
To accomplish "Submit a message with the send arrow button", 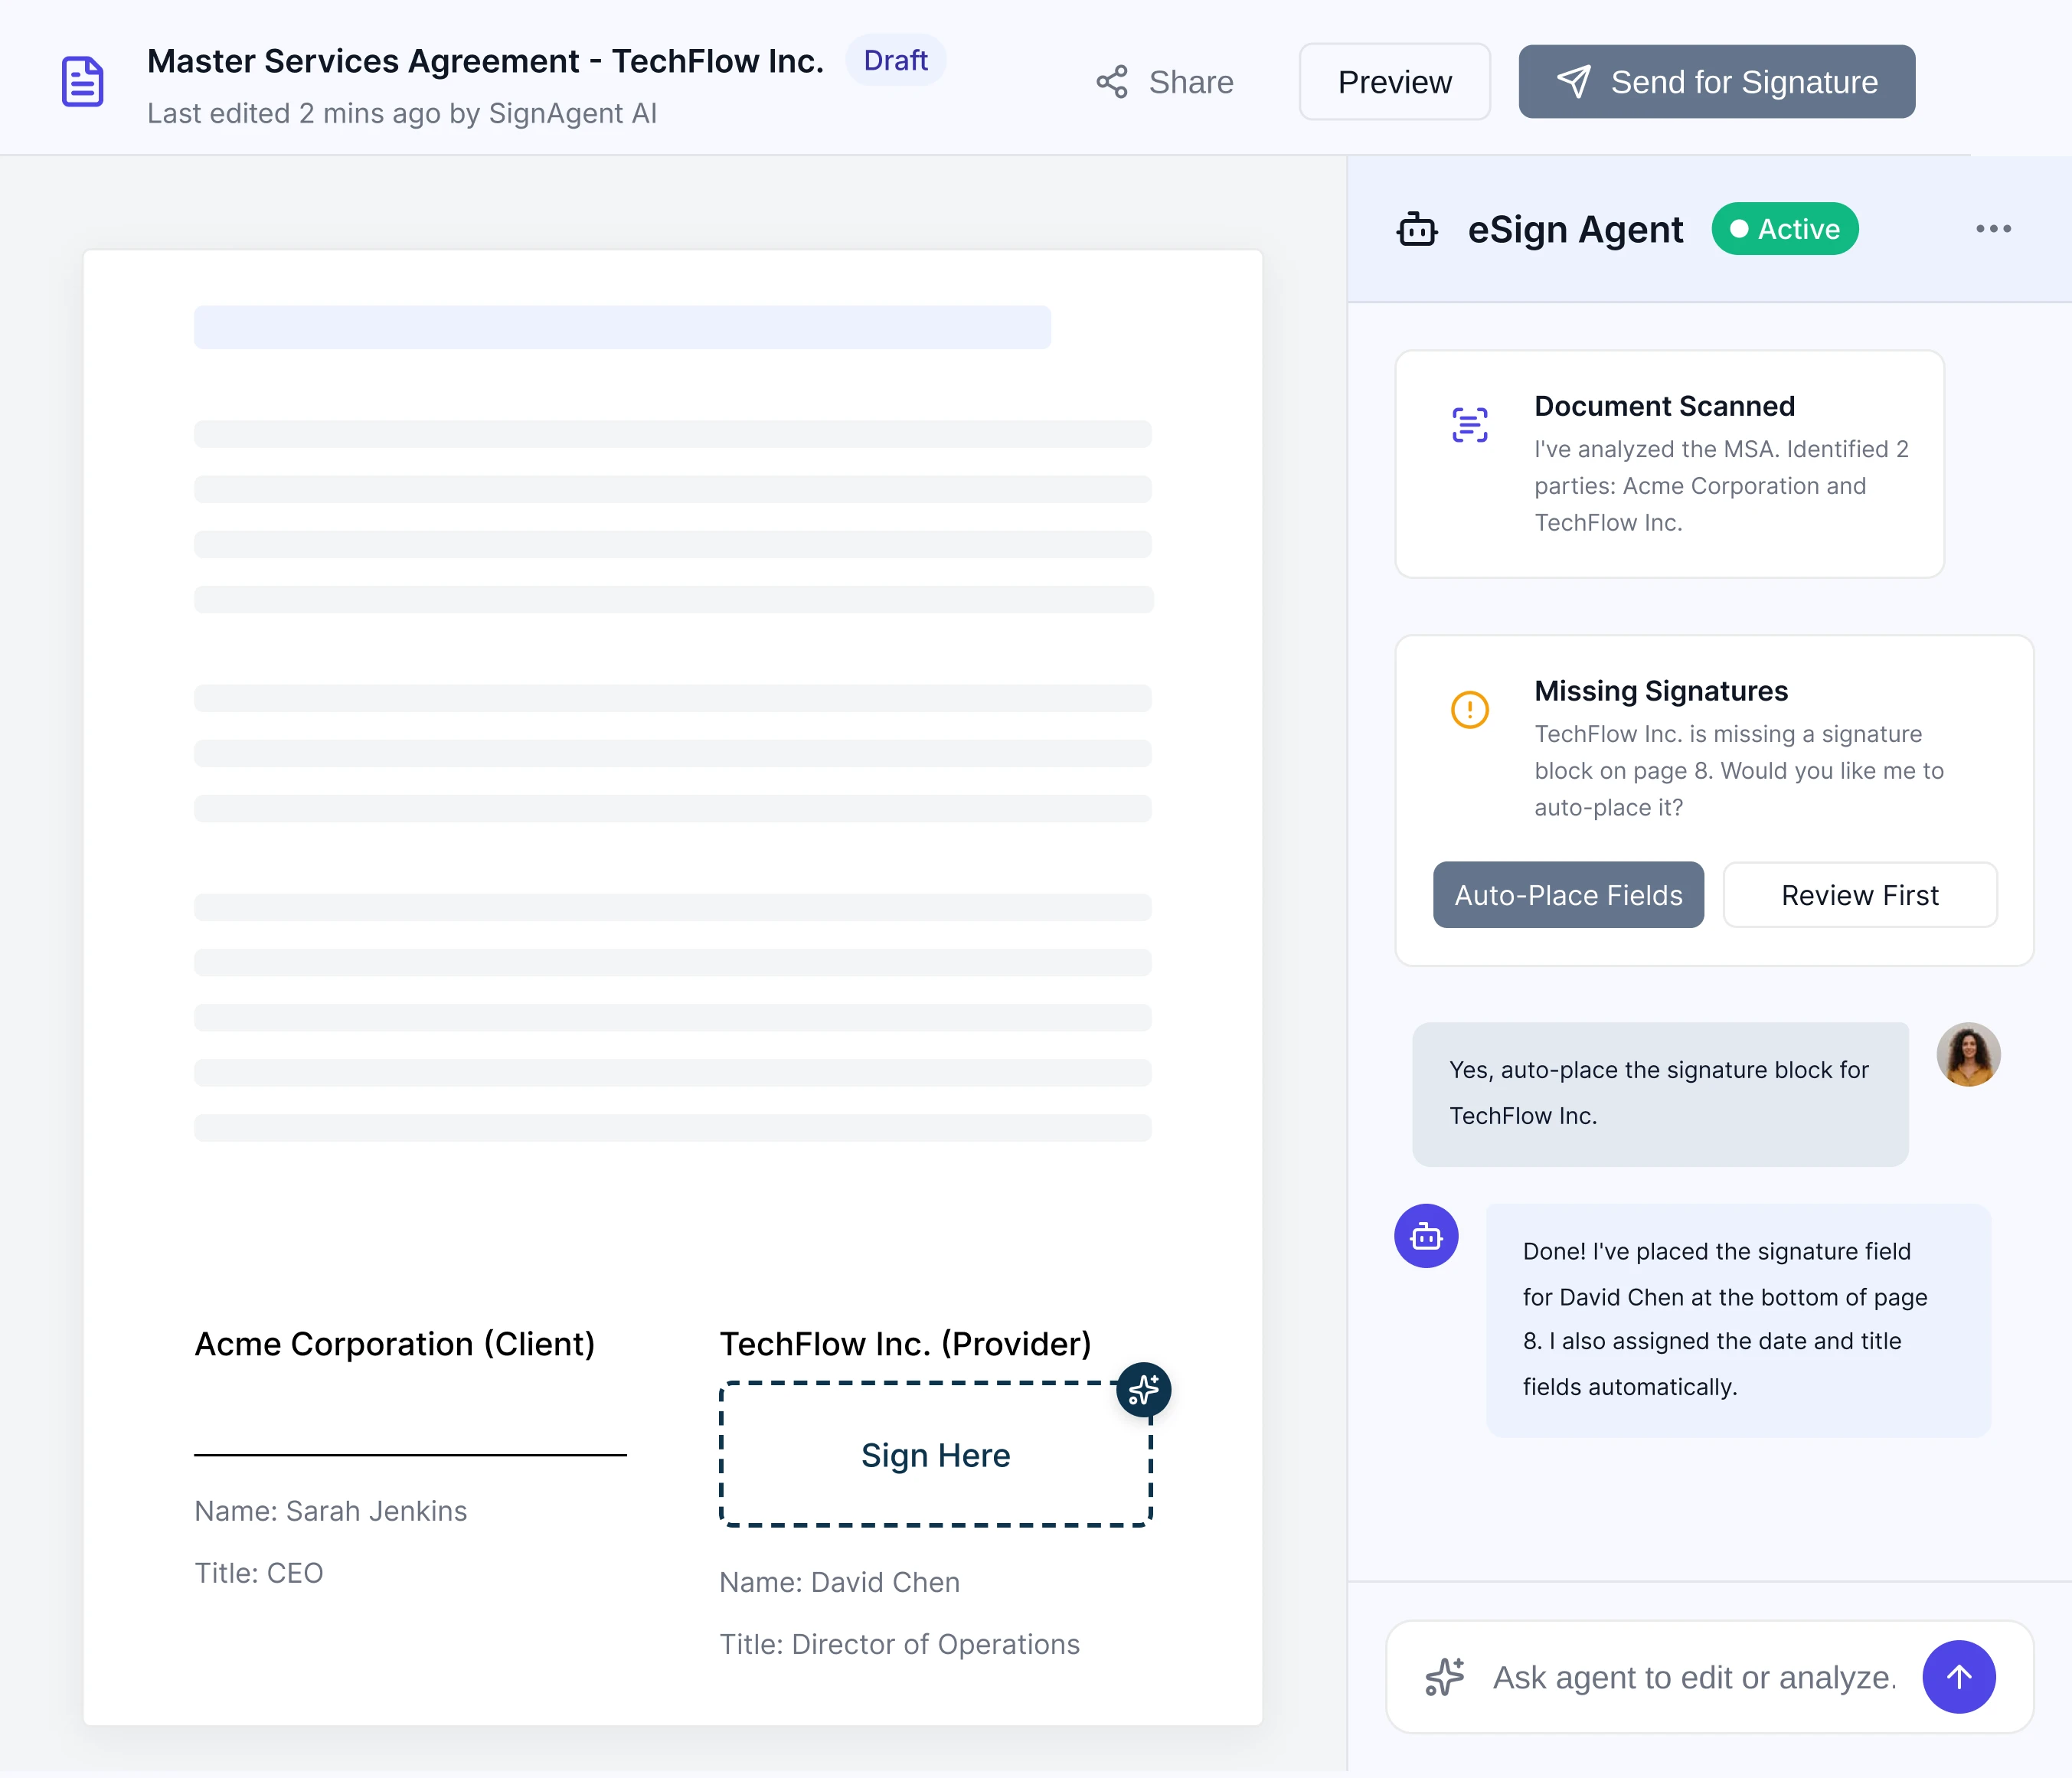I will [x=1959, y=1676].
